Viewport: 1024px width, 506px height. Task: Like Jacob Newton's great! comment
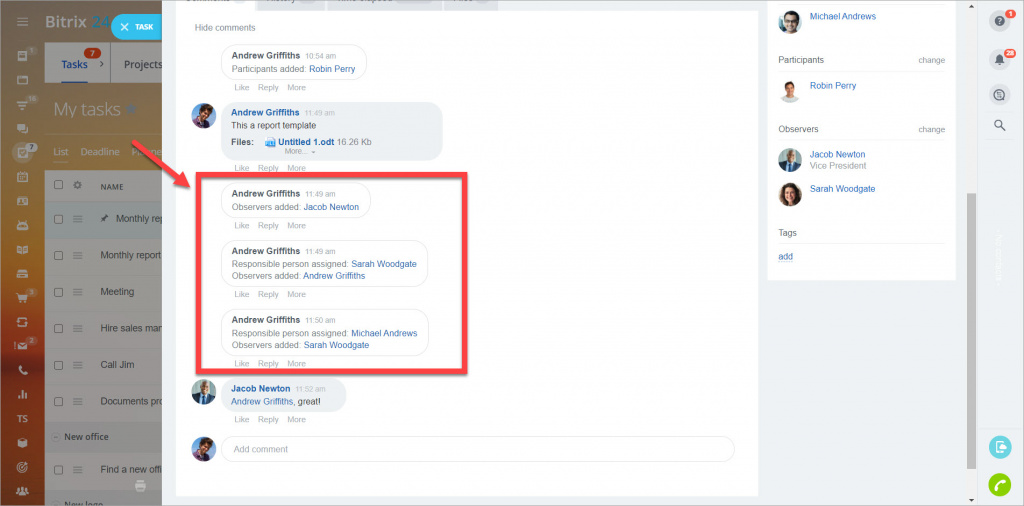[x=242, y=420]
